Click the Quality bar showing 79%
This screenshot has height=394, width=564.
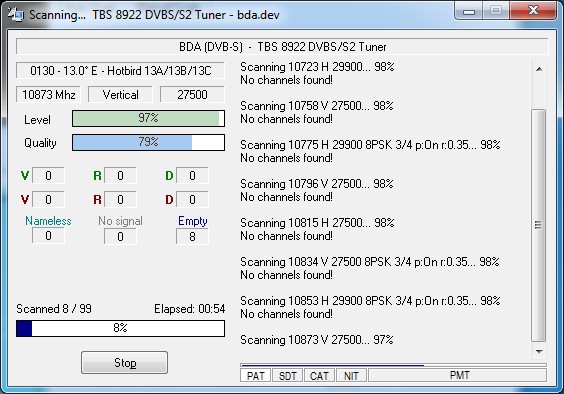click(x=148, y=142)
